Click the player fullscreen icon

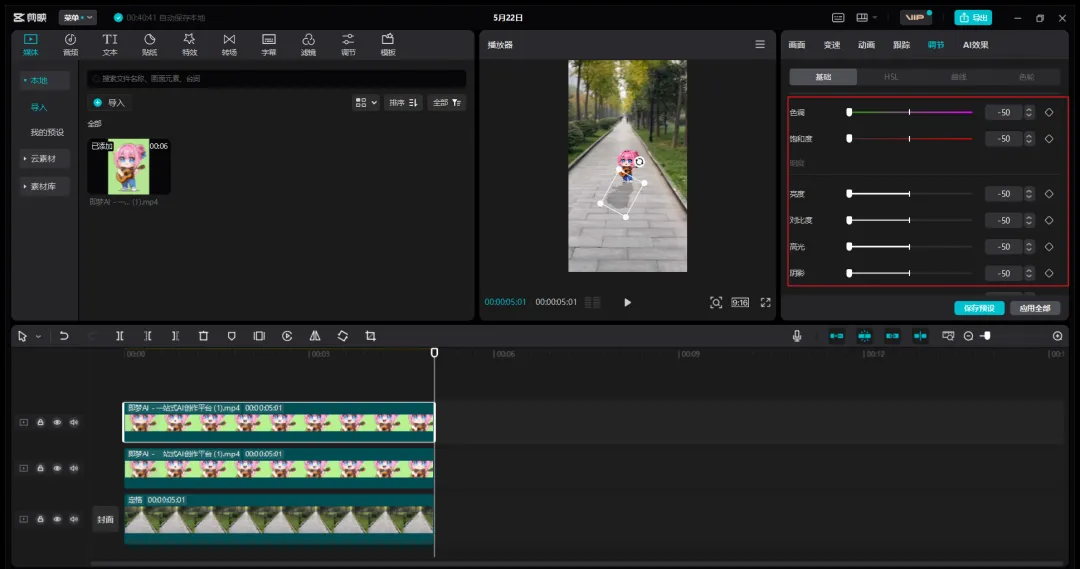tap(765, 302)
